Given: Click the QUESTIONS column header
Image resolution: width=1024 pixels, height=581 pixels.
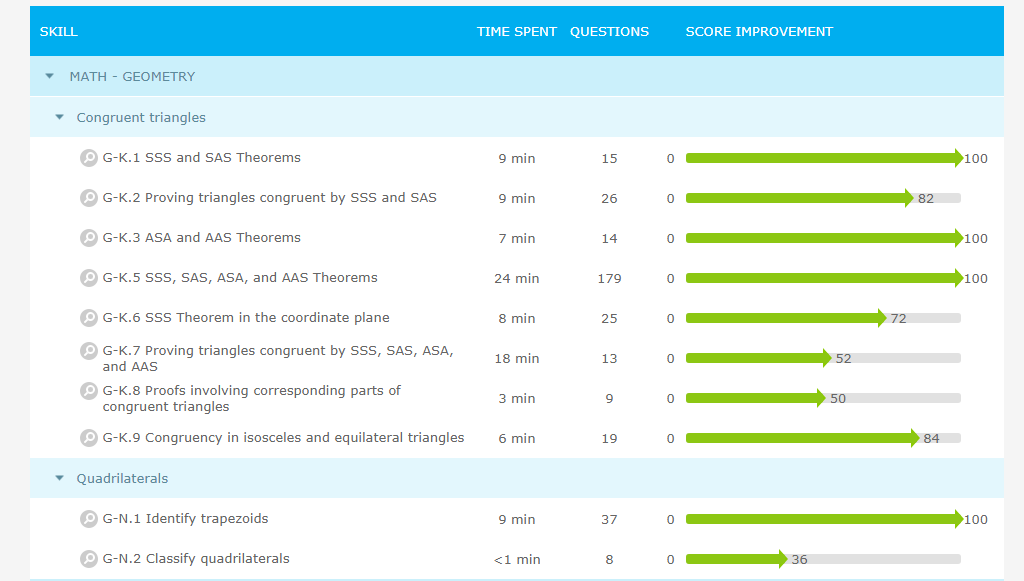Looking at the screenshot, I should click(609, 32).
